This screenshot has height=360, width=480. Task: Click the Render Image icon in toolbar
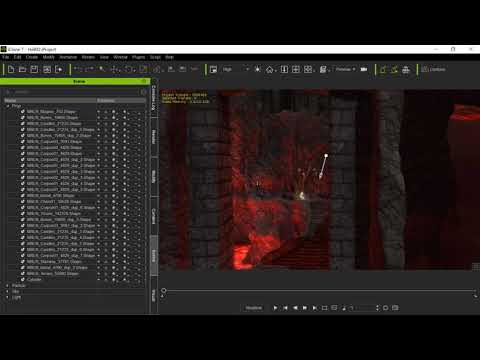pyautogui.click(x=47, y=69)
